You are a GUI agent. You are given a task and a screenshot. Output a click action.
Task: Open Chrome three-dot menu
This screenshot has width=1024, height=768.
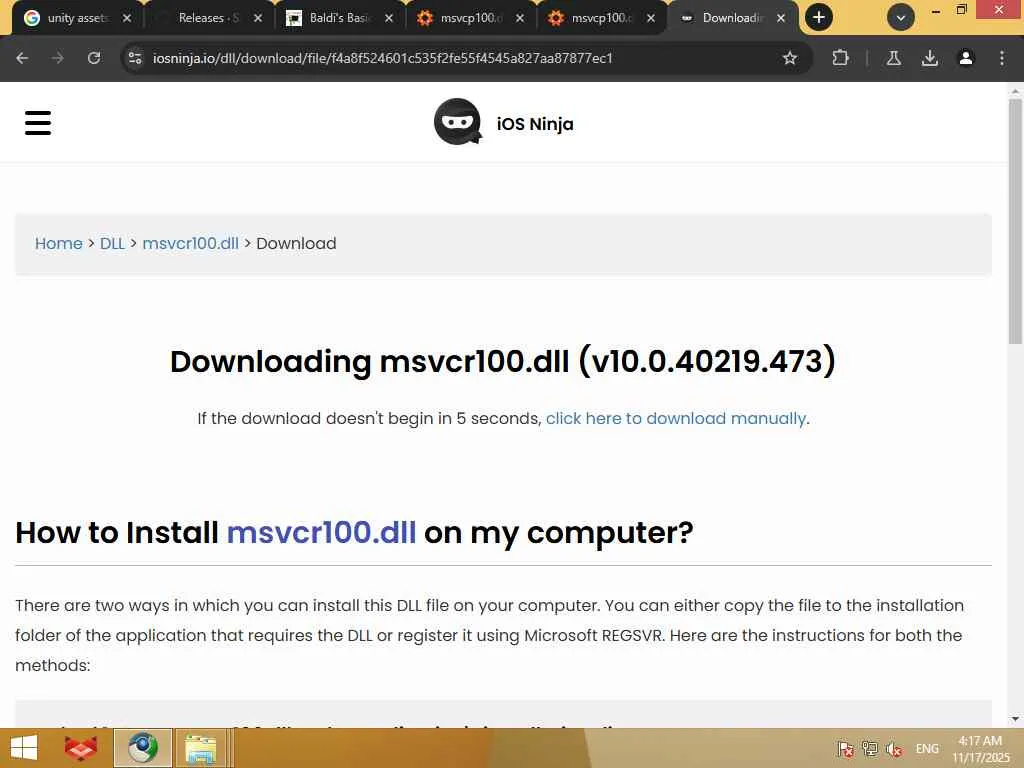click(x=1002, y=58)
